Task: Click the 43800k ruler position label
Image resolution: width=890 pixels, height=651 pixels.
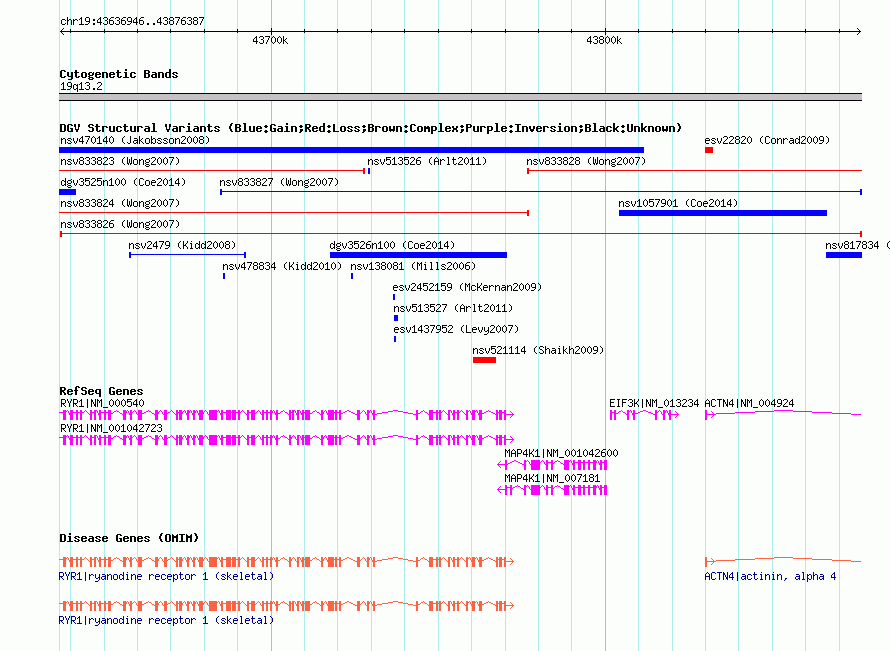Action: 604,41
